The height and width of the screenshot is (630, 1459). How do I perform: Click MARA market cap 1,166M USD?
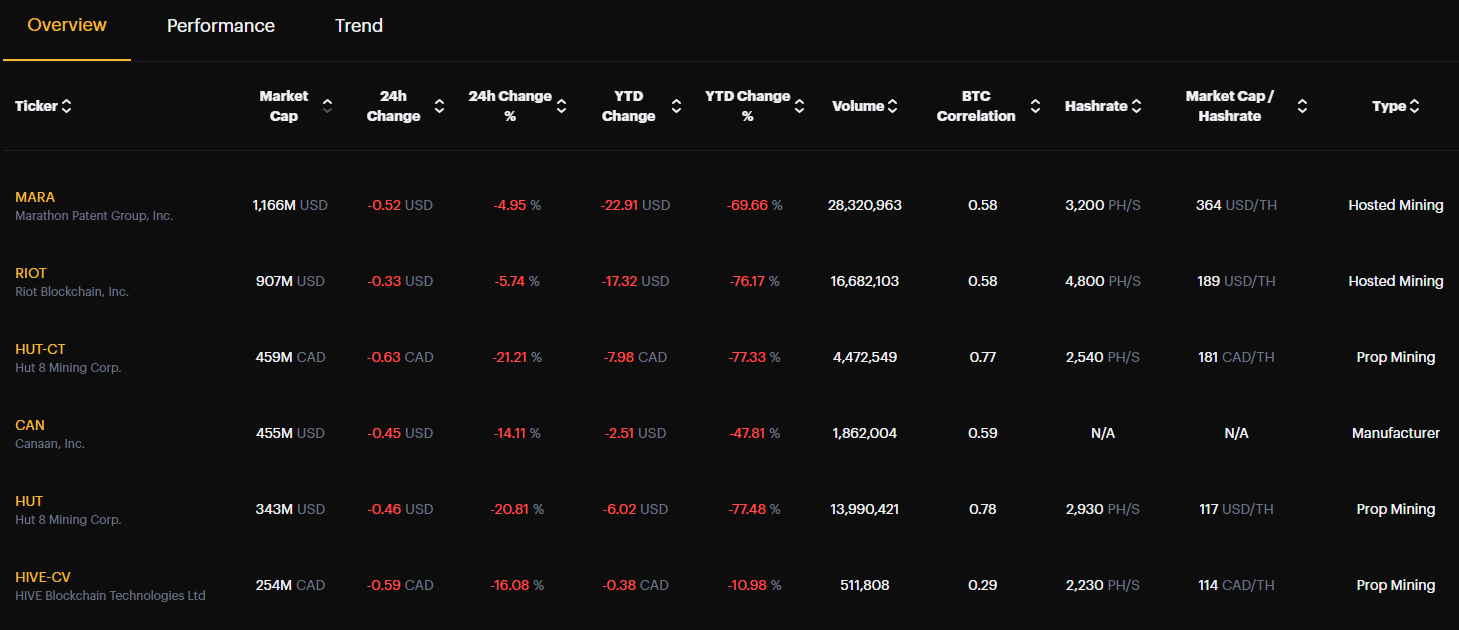tap(290, 205)
